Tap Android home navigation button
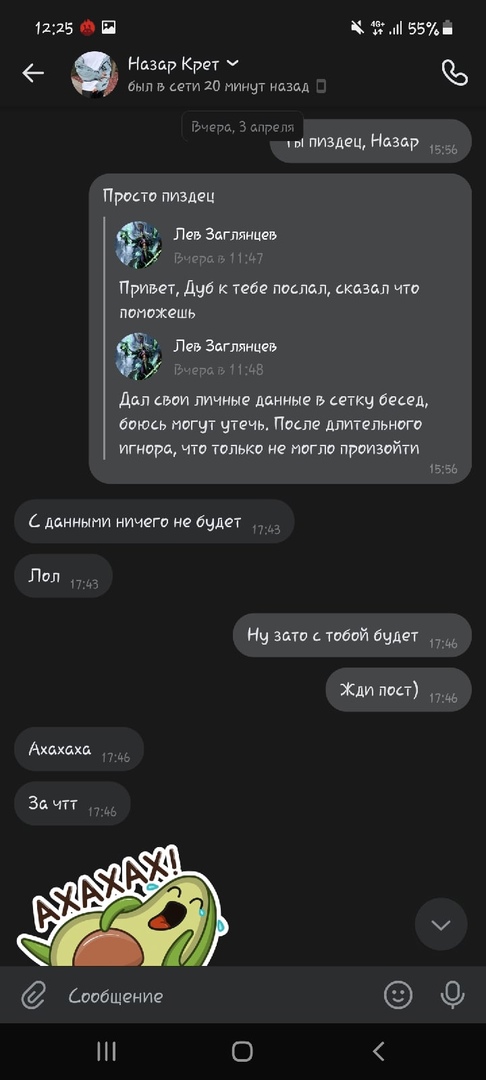This screenshot has width=486, height=1080. [x=242, y=1051]
